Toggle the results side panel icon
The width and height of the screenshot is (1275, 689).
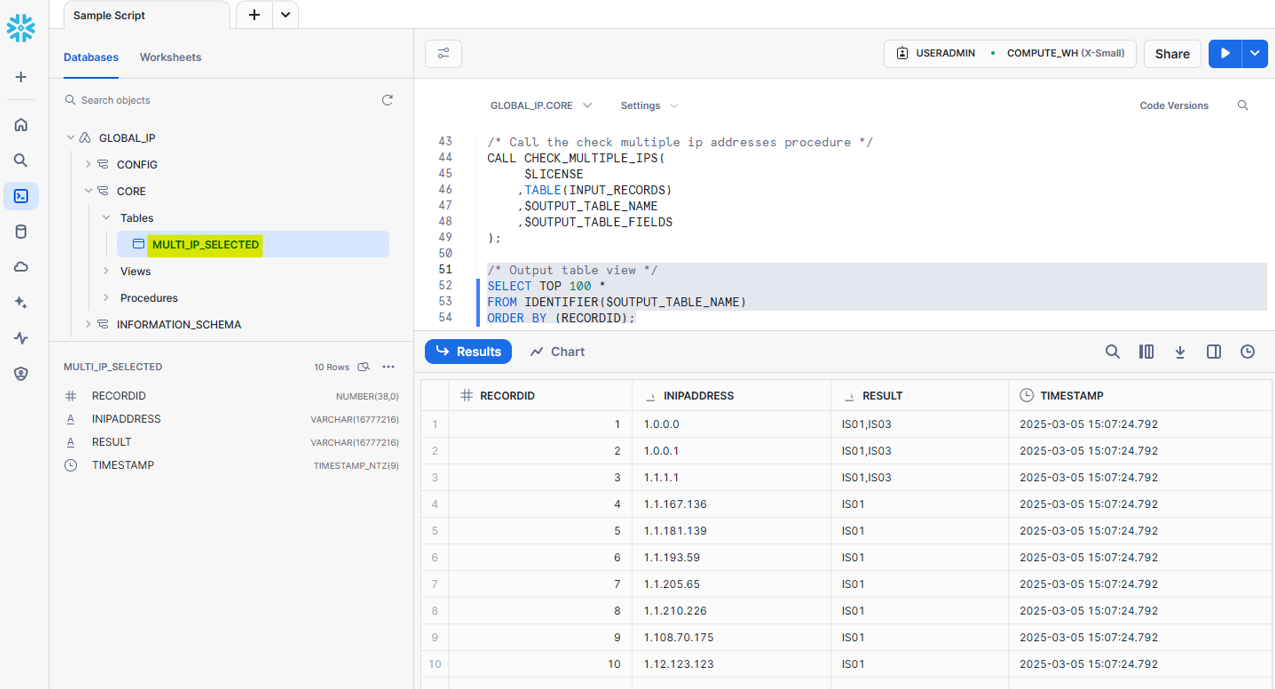(x=1214, y=352)
